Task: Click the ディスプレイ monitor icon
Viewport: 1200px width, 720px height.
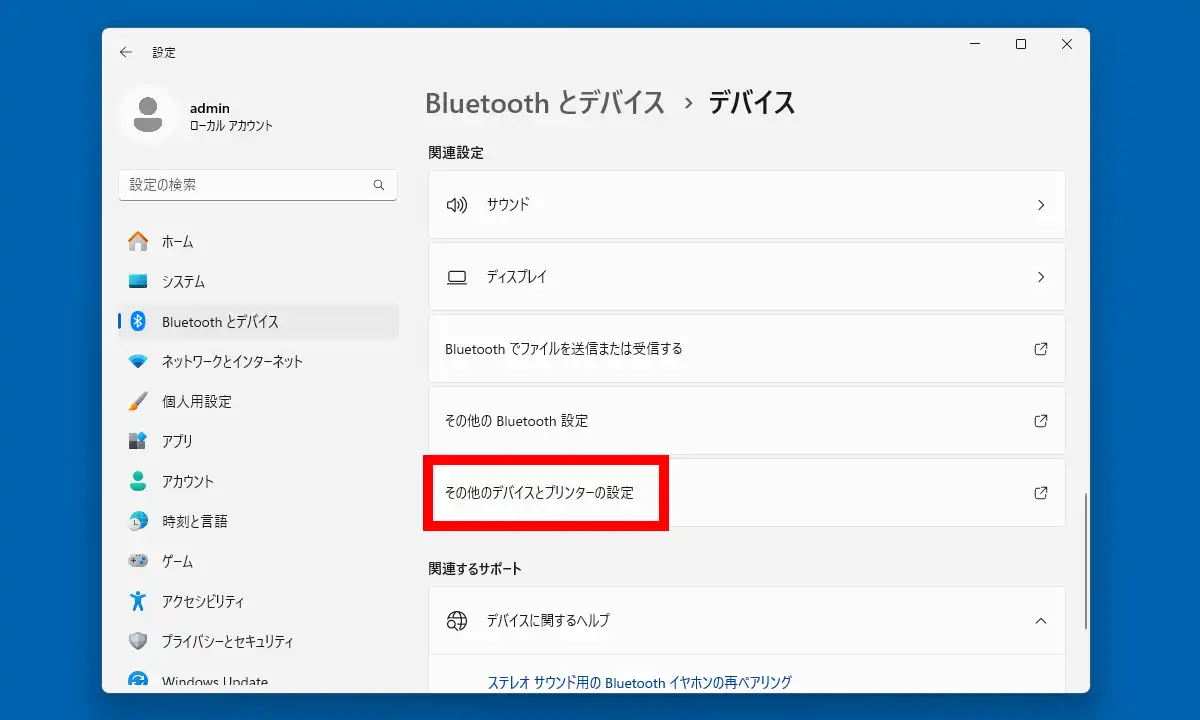Action: tap(457, 277)
